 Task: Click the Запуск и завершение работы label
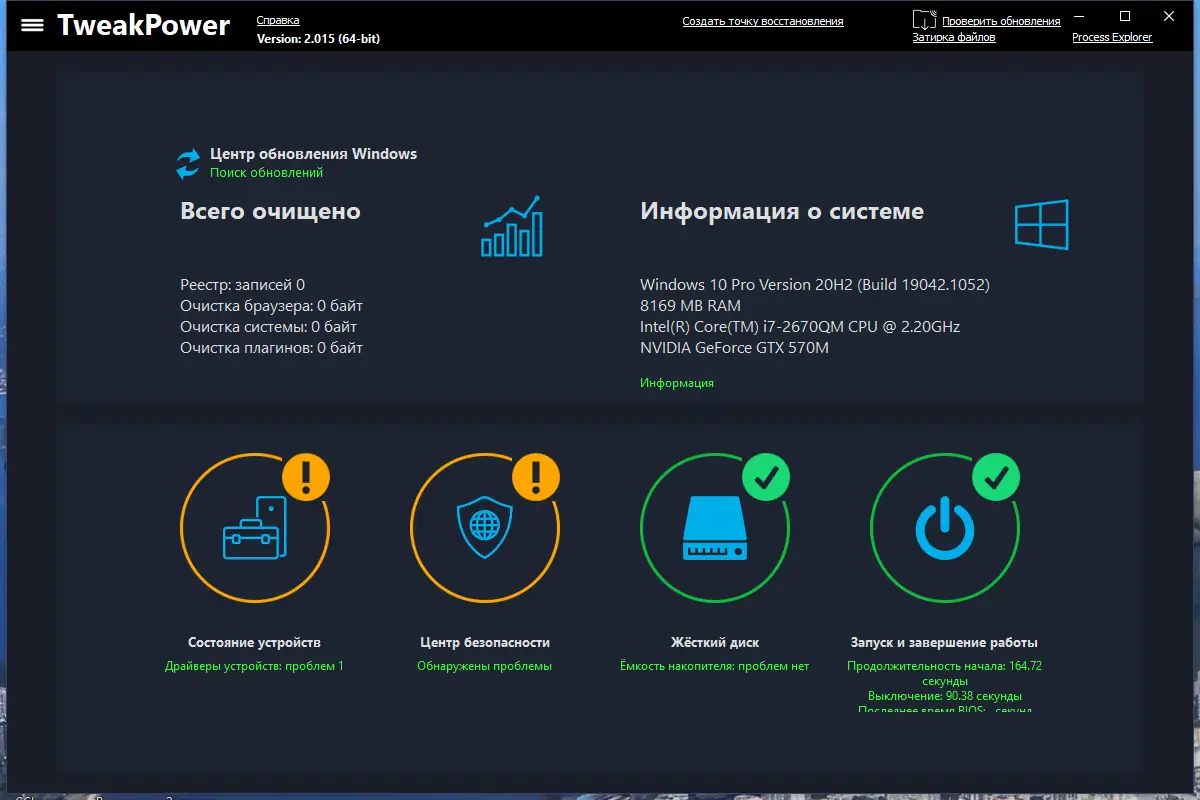[x=944, y=643]
